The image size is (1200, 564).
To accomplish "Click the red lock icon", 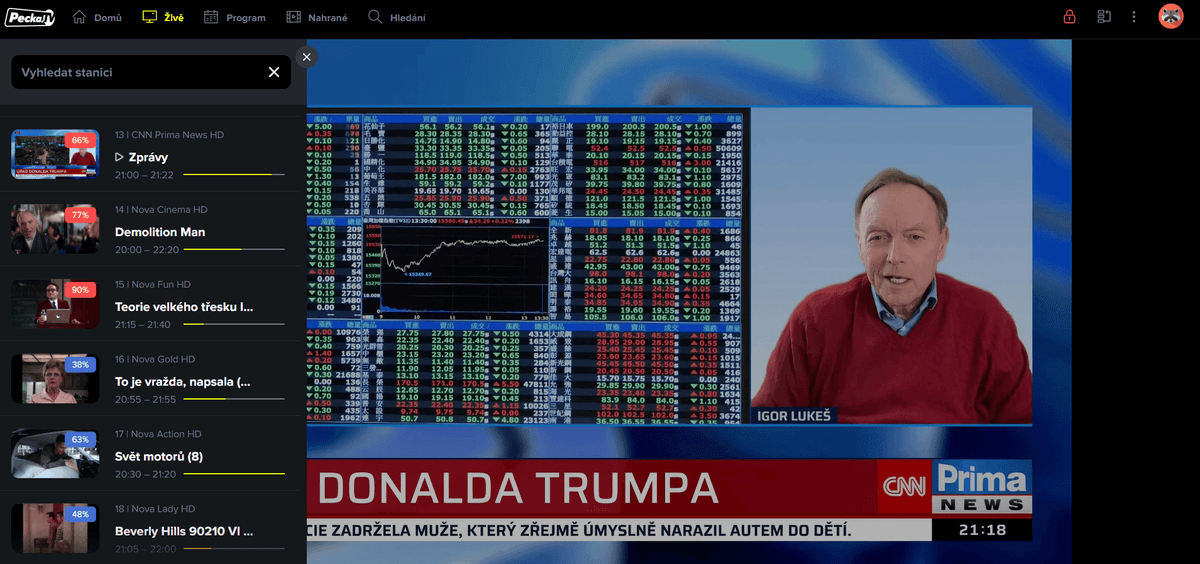I will click(x=1069, y=17).
